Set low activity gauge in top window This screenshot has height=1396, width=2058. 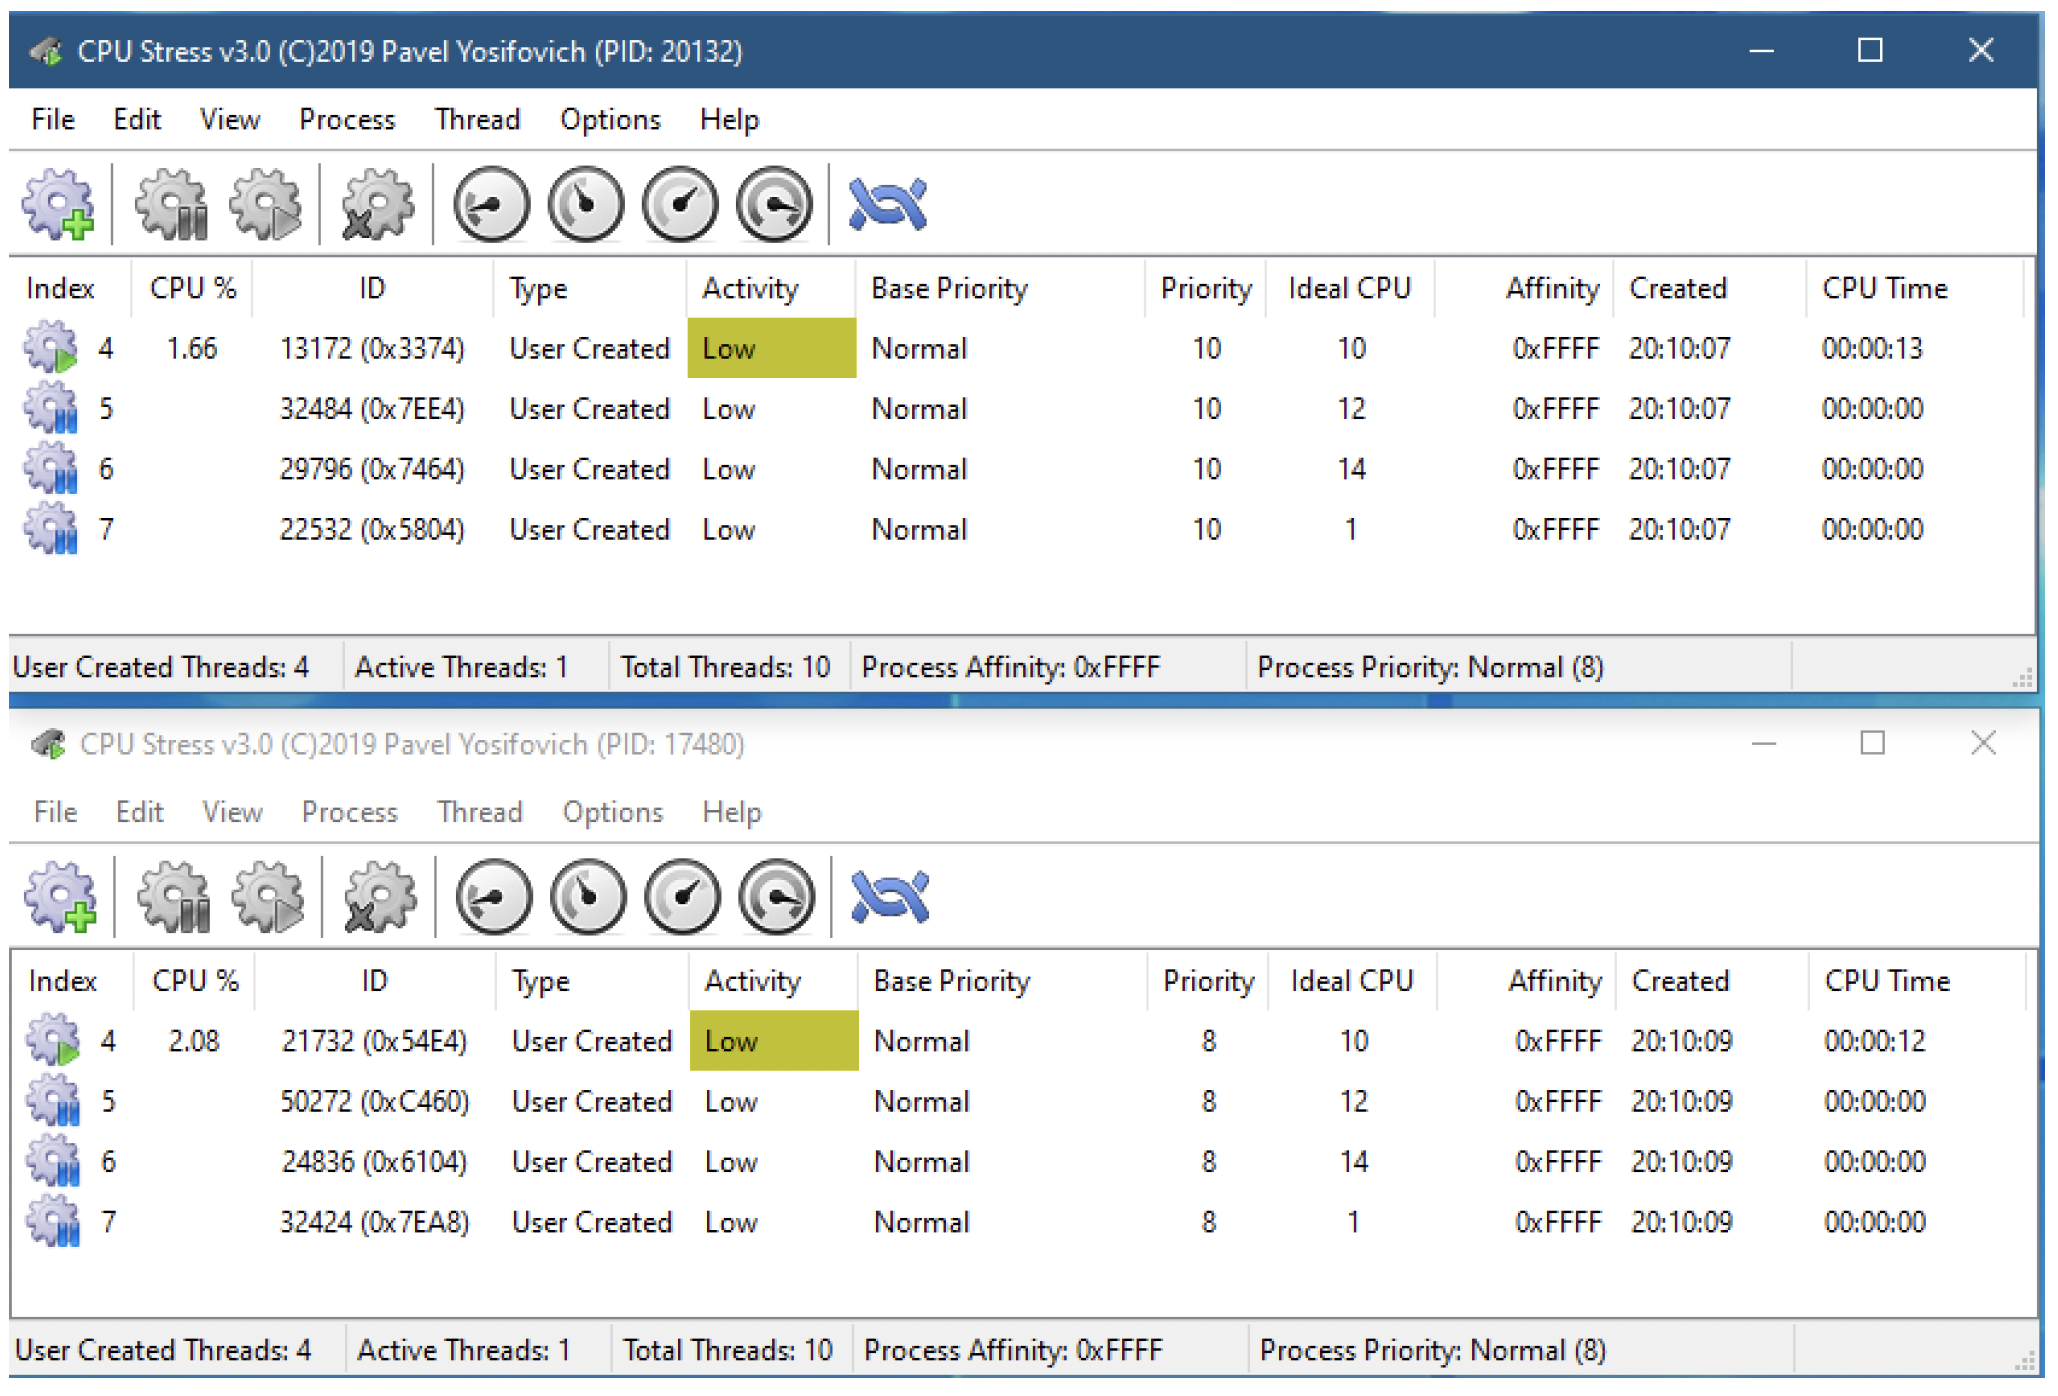click(x=491, y=205)
